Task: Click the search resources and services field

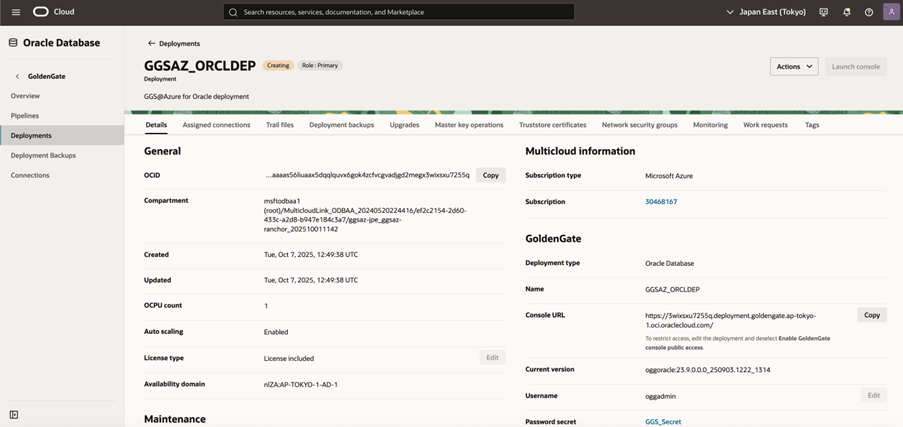Action: [x=399, y=12]
